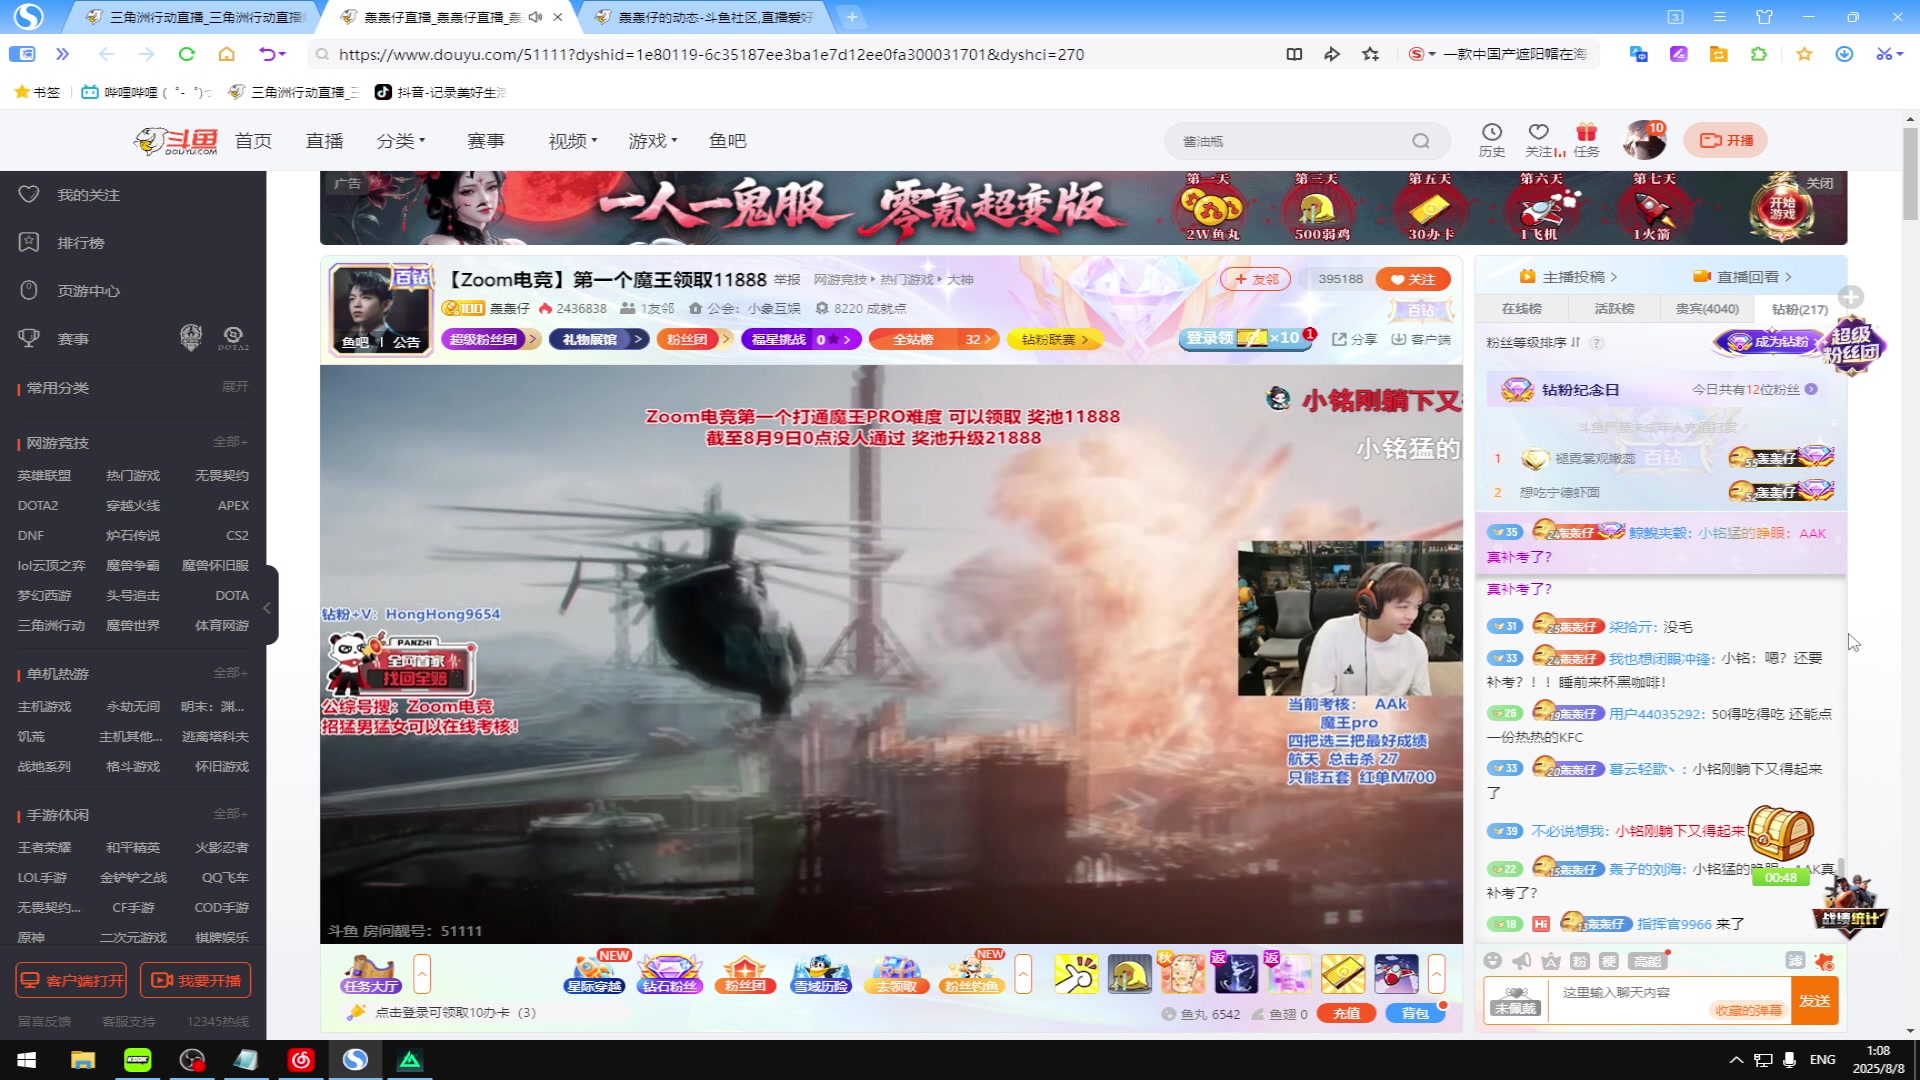
Task: Mute the 蠢蠢仔直播 browser tab audio
Action: (x=536, y=17)
